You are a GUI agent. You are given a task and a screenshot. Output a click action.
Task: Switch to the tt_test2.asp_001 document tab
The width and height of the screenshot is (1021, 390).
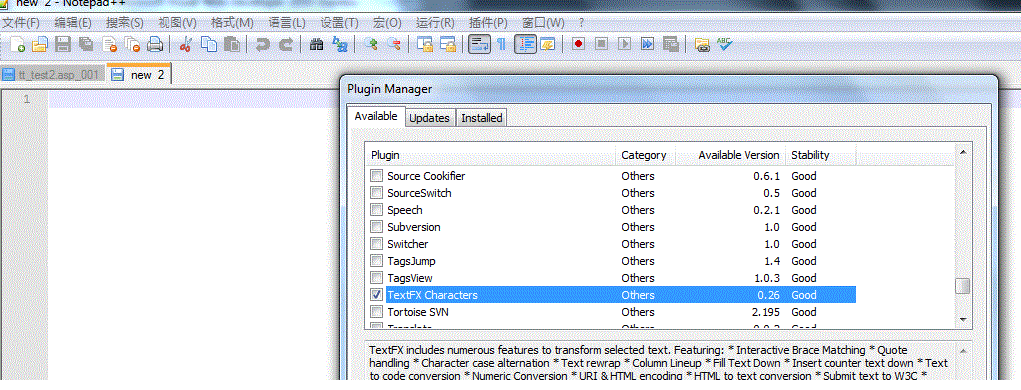point(52,75)
